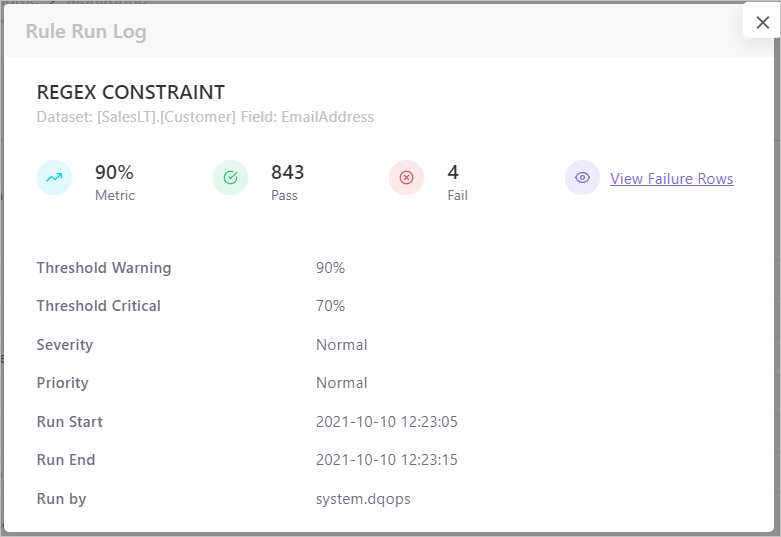
Task: Click the green Pass checkmark icon
Action: coord(230,178)
